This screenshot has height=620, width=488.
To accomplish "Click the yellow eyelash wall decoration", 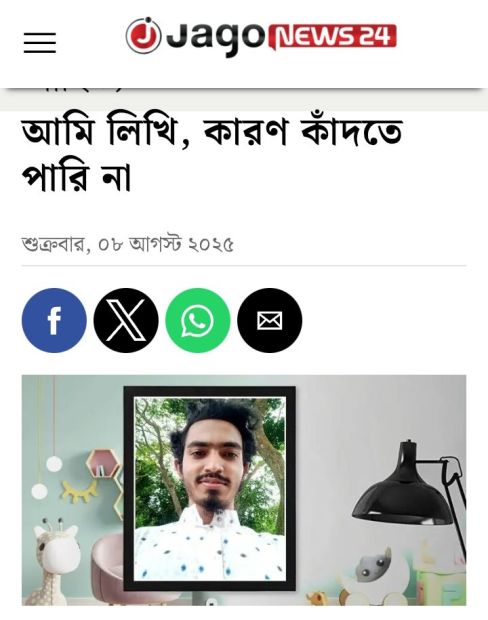I will (79, 491).
